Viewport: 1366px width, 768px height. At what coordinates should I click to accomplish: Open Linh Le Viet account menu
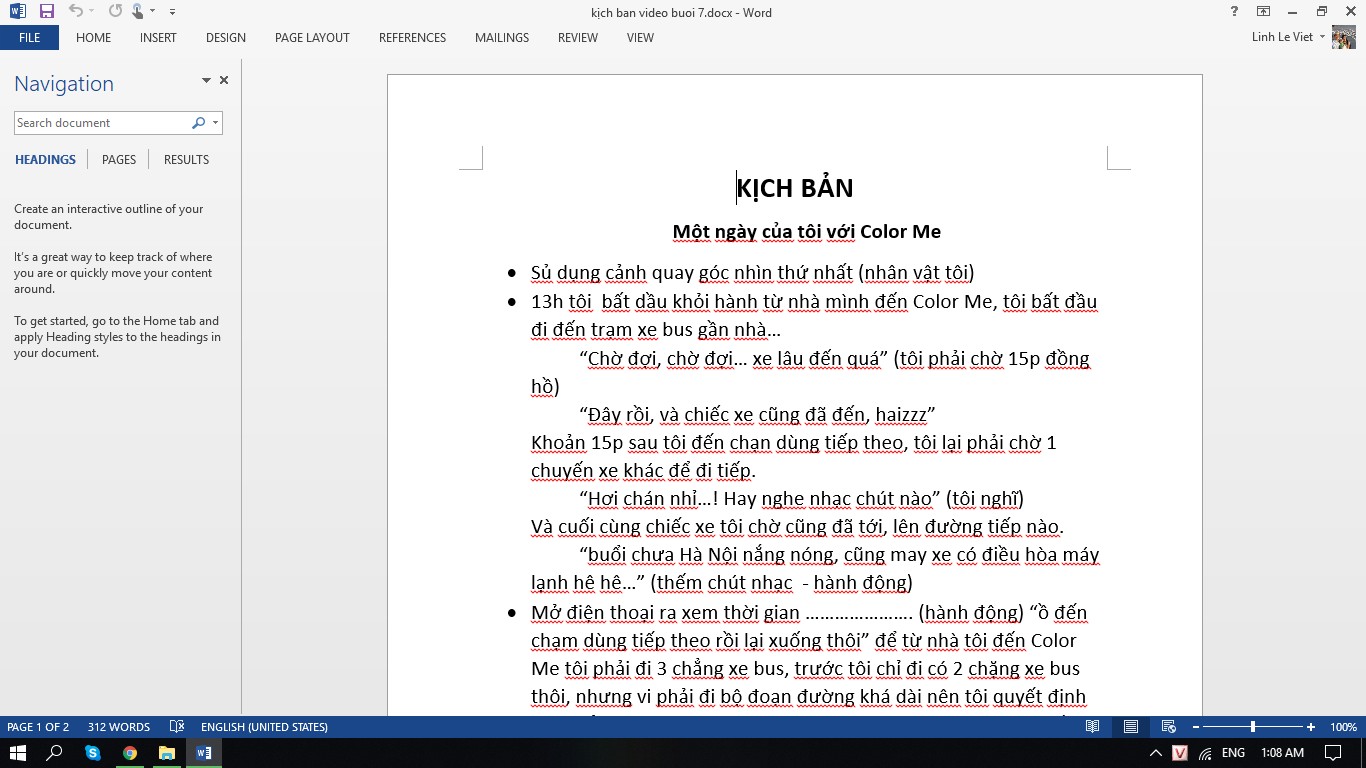point(1288,38)
